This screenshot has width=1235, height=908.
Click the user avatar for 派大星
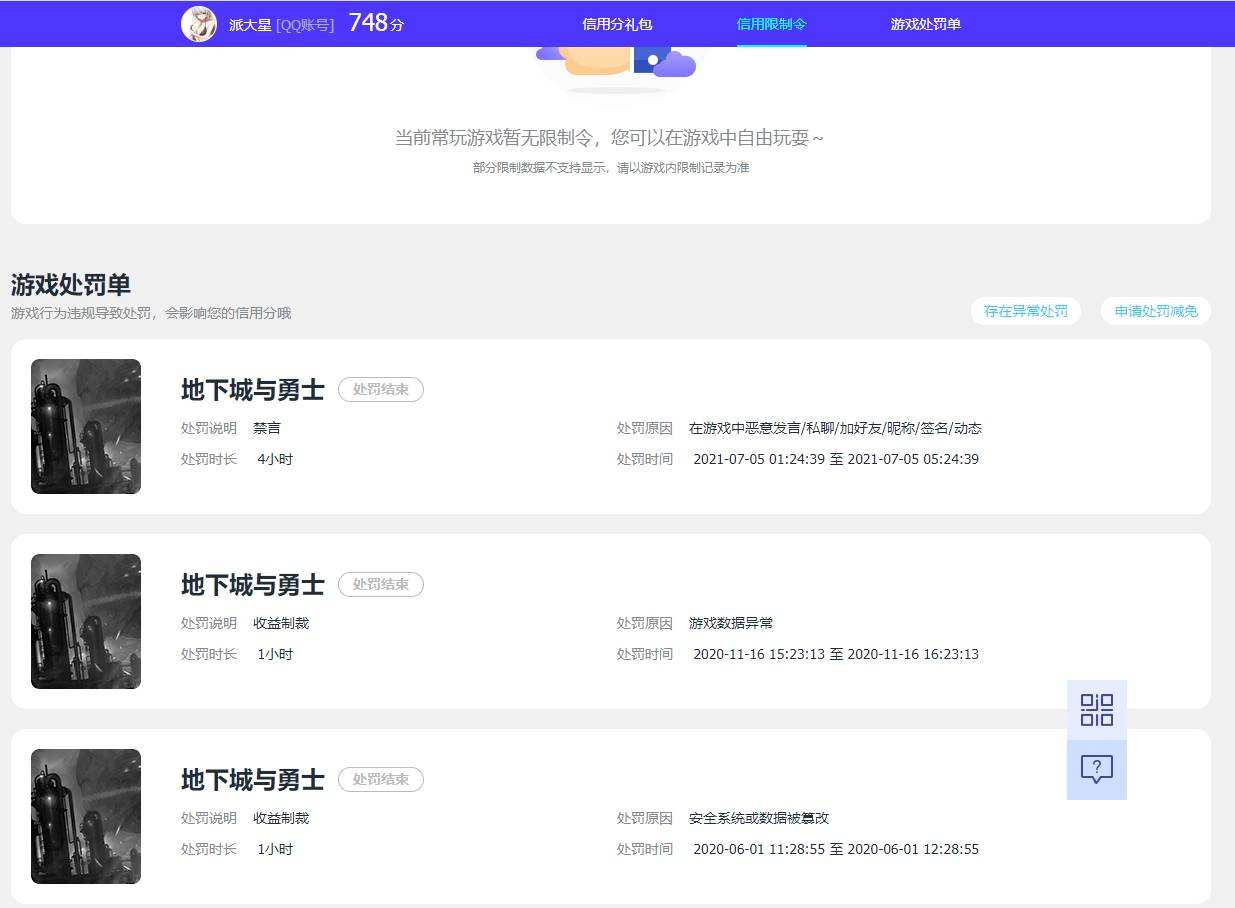coord(199,24)
